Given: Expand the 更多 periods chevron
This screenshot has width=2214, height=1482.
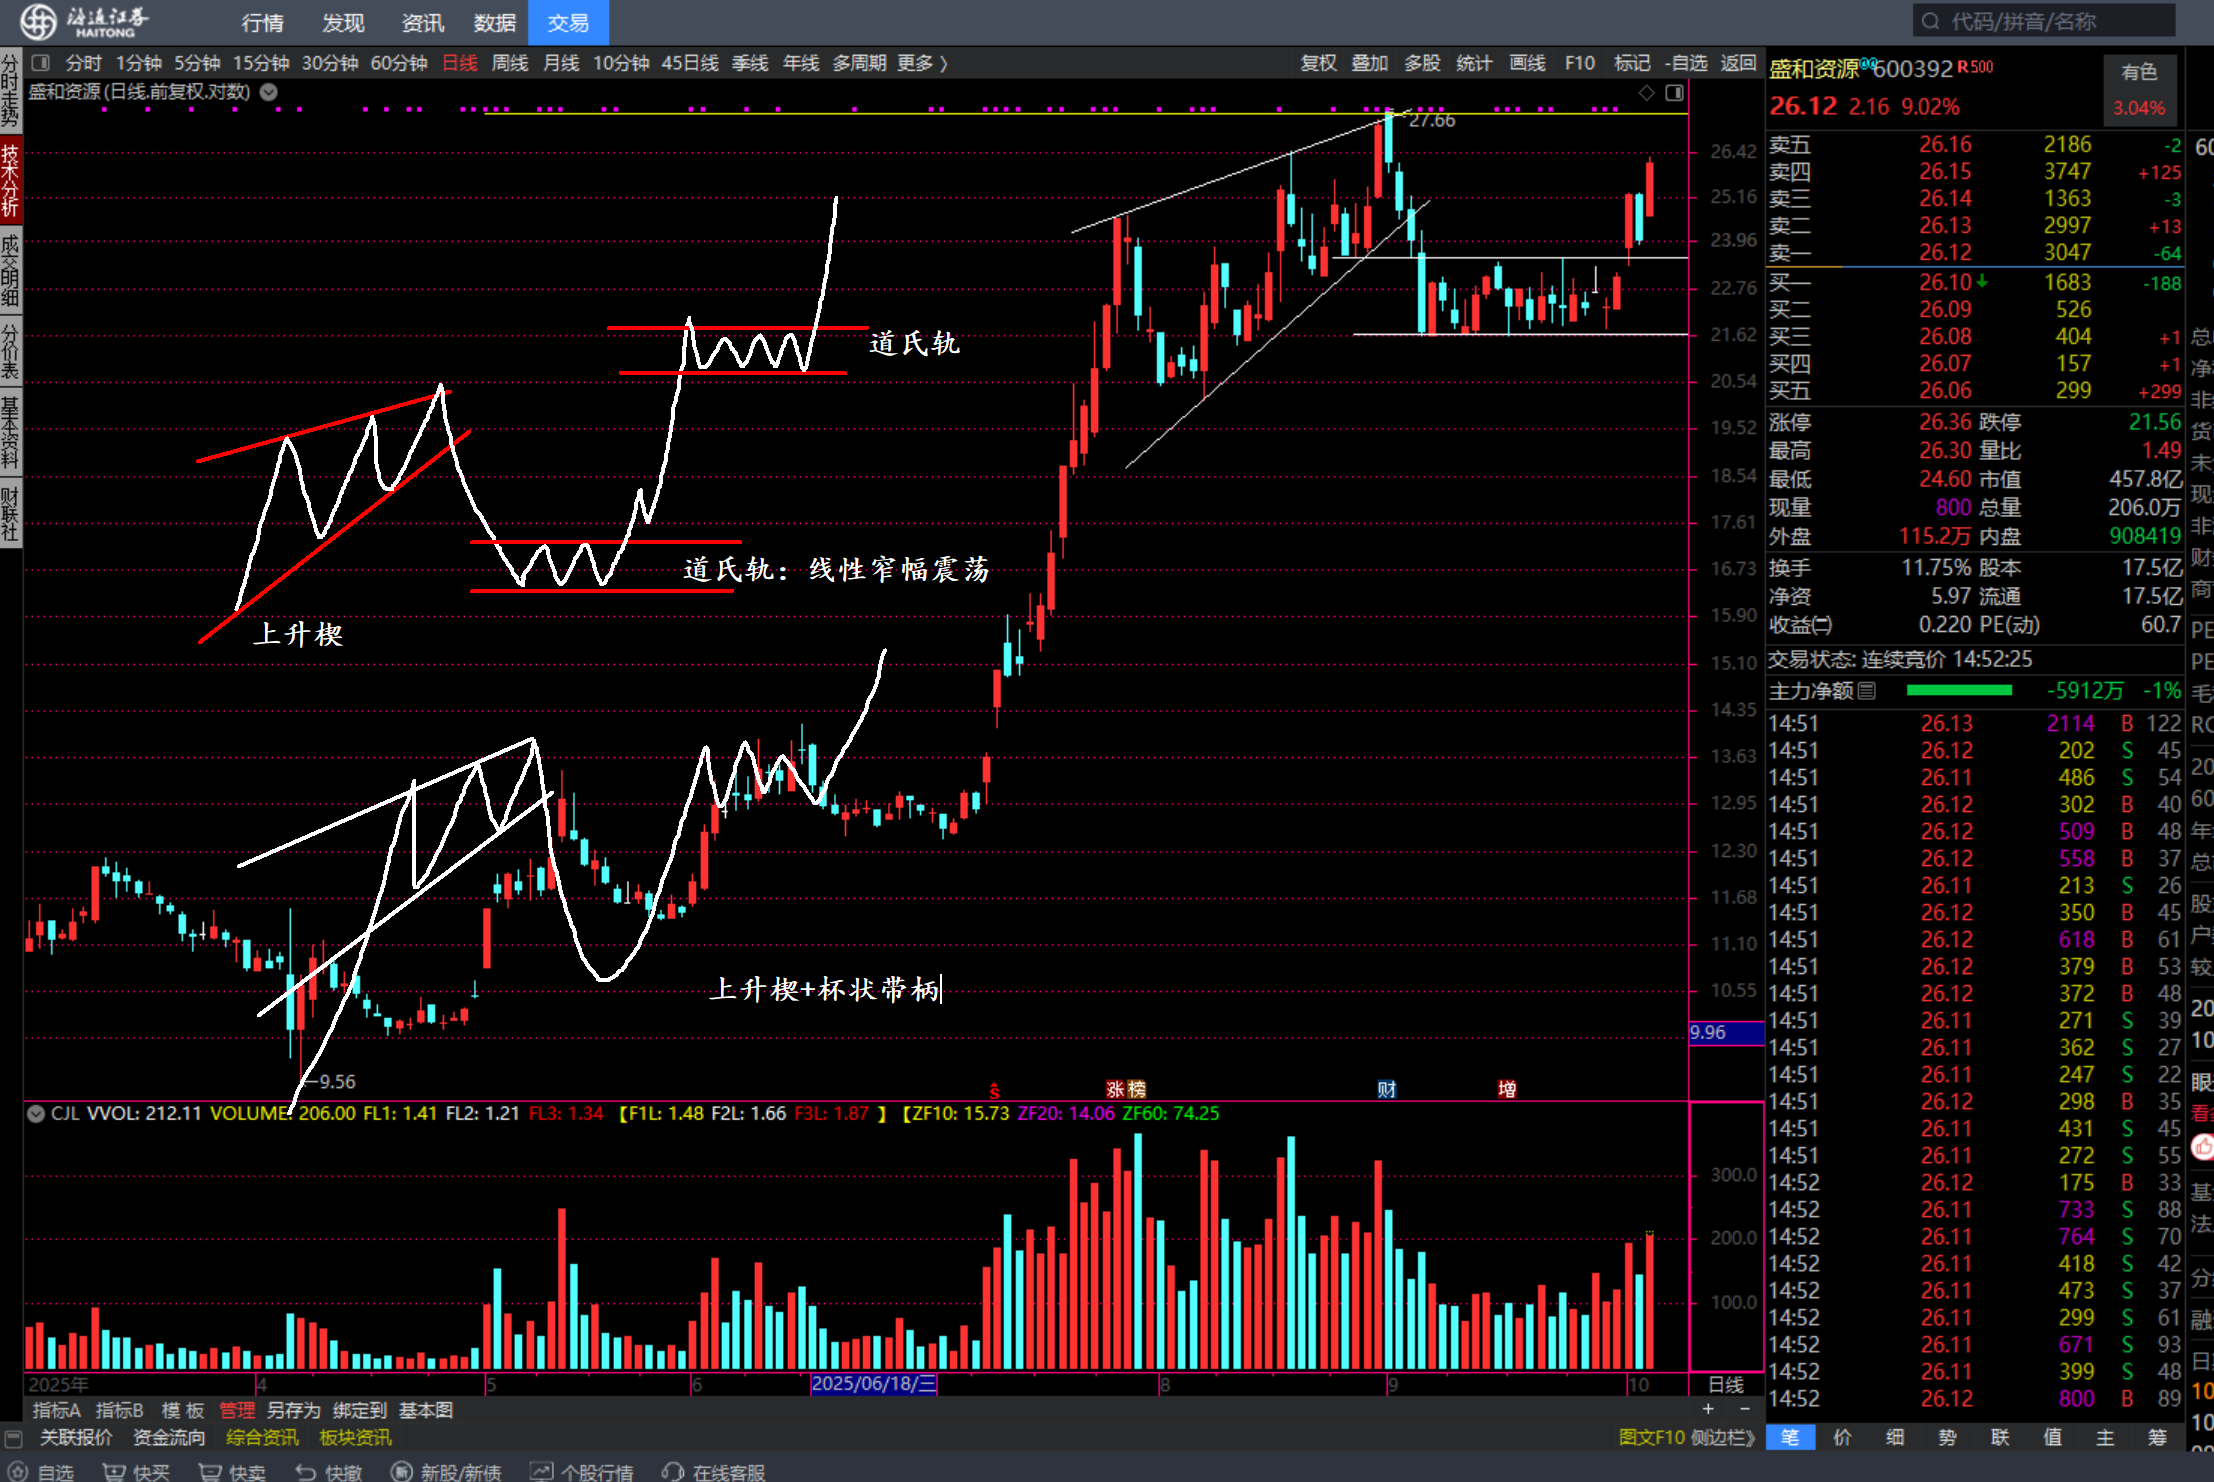Looking at the screenshot, I should point(943,63).
